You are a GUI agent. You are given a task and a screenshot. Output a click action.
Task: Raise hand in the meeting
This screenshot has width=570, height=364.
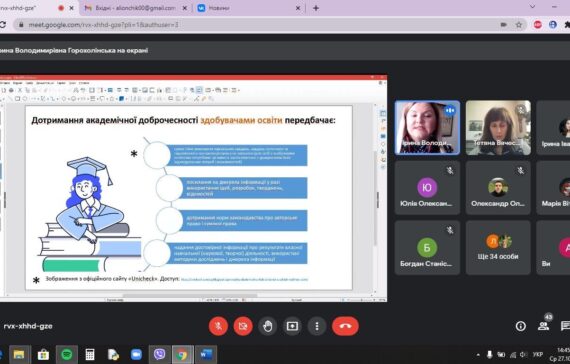pos(268,326)
